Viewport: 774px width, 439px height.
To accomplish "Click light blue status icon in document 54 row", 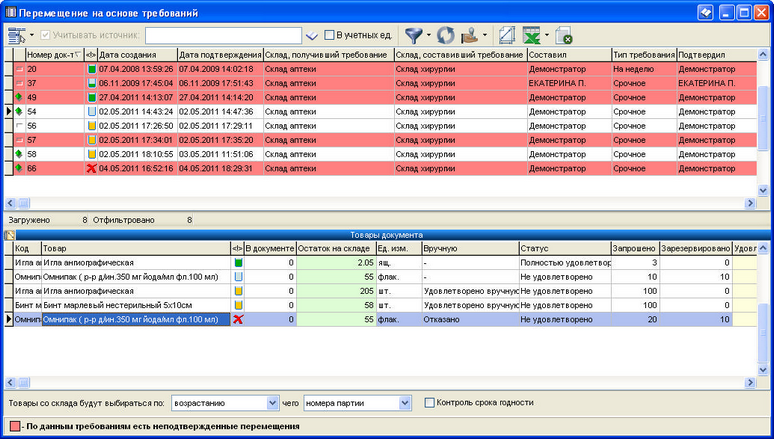I will [x=91, y=112].
